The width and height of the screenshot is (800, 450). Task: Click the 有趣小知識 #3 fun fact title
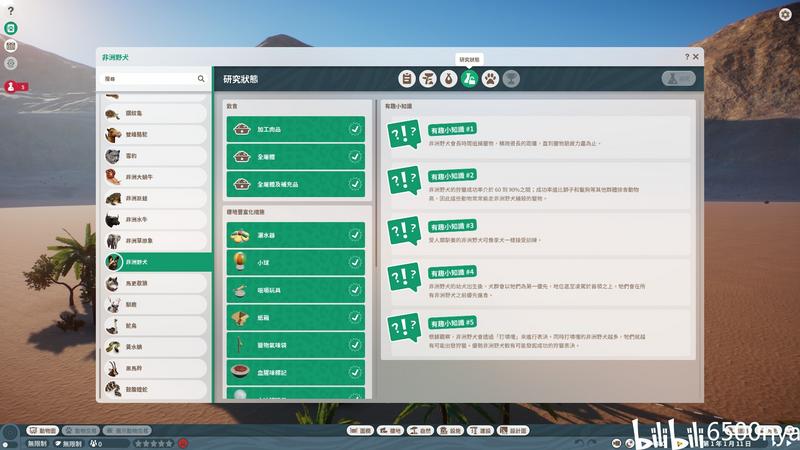click(x=452, y=226)
